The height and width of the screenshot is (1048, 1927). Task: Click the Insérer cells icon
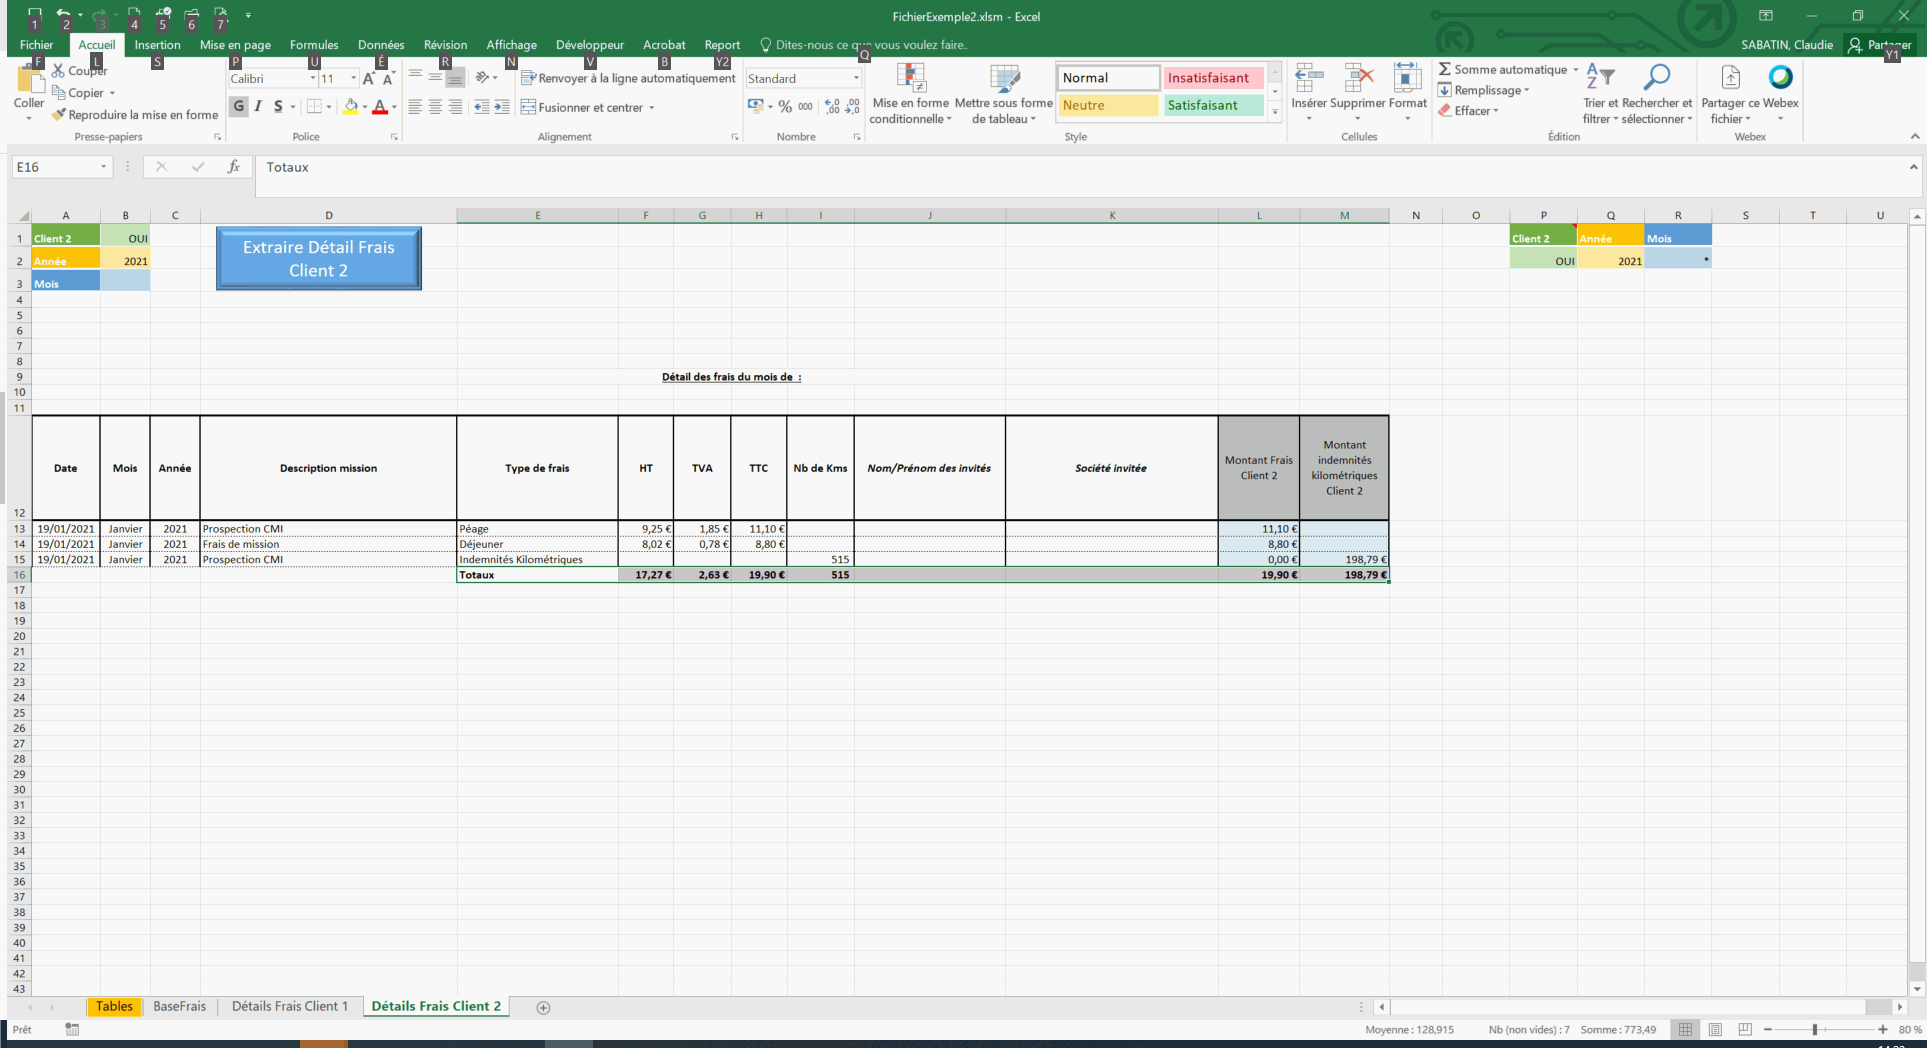pos(1308,78)
